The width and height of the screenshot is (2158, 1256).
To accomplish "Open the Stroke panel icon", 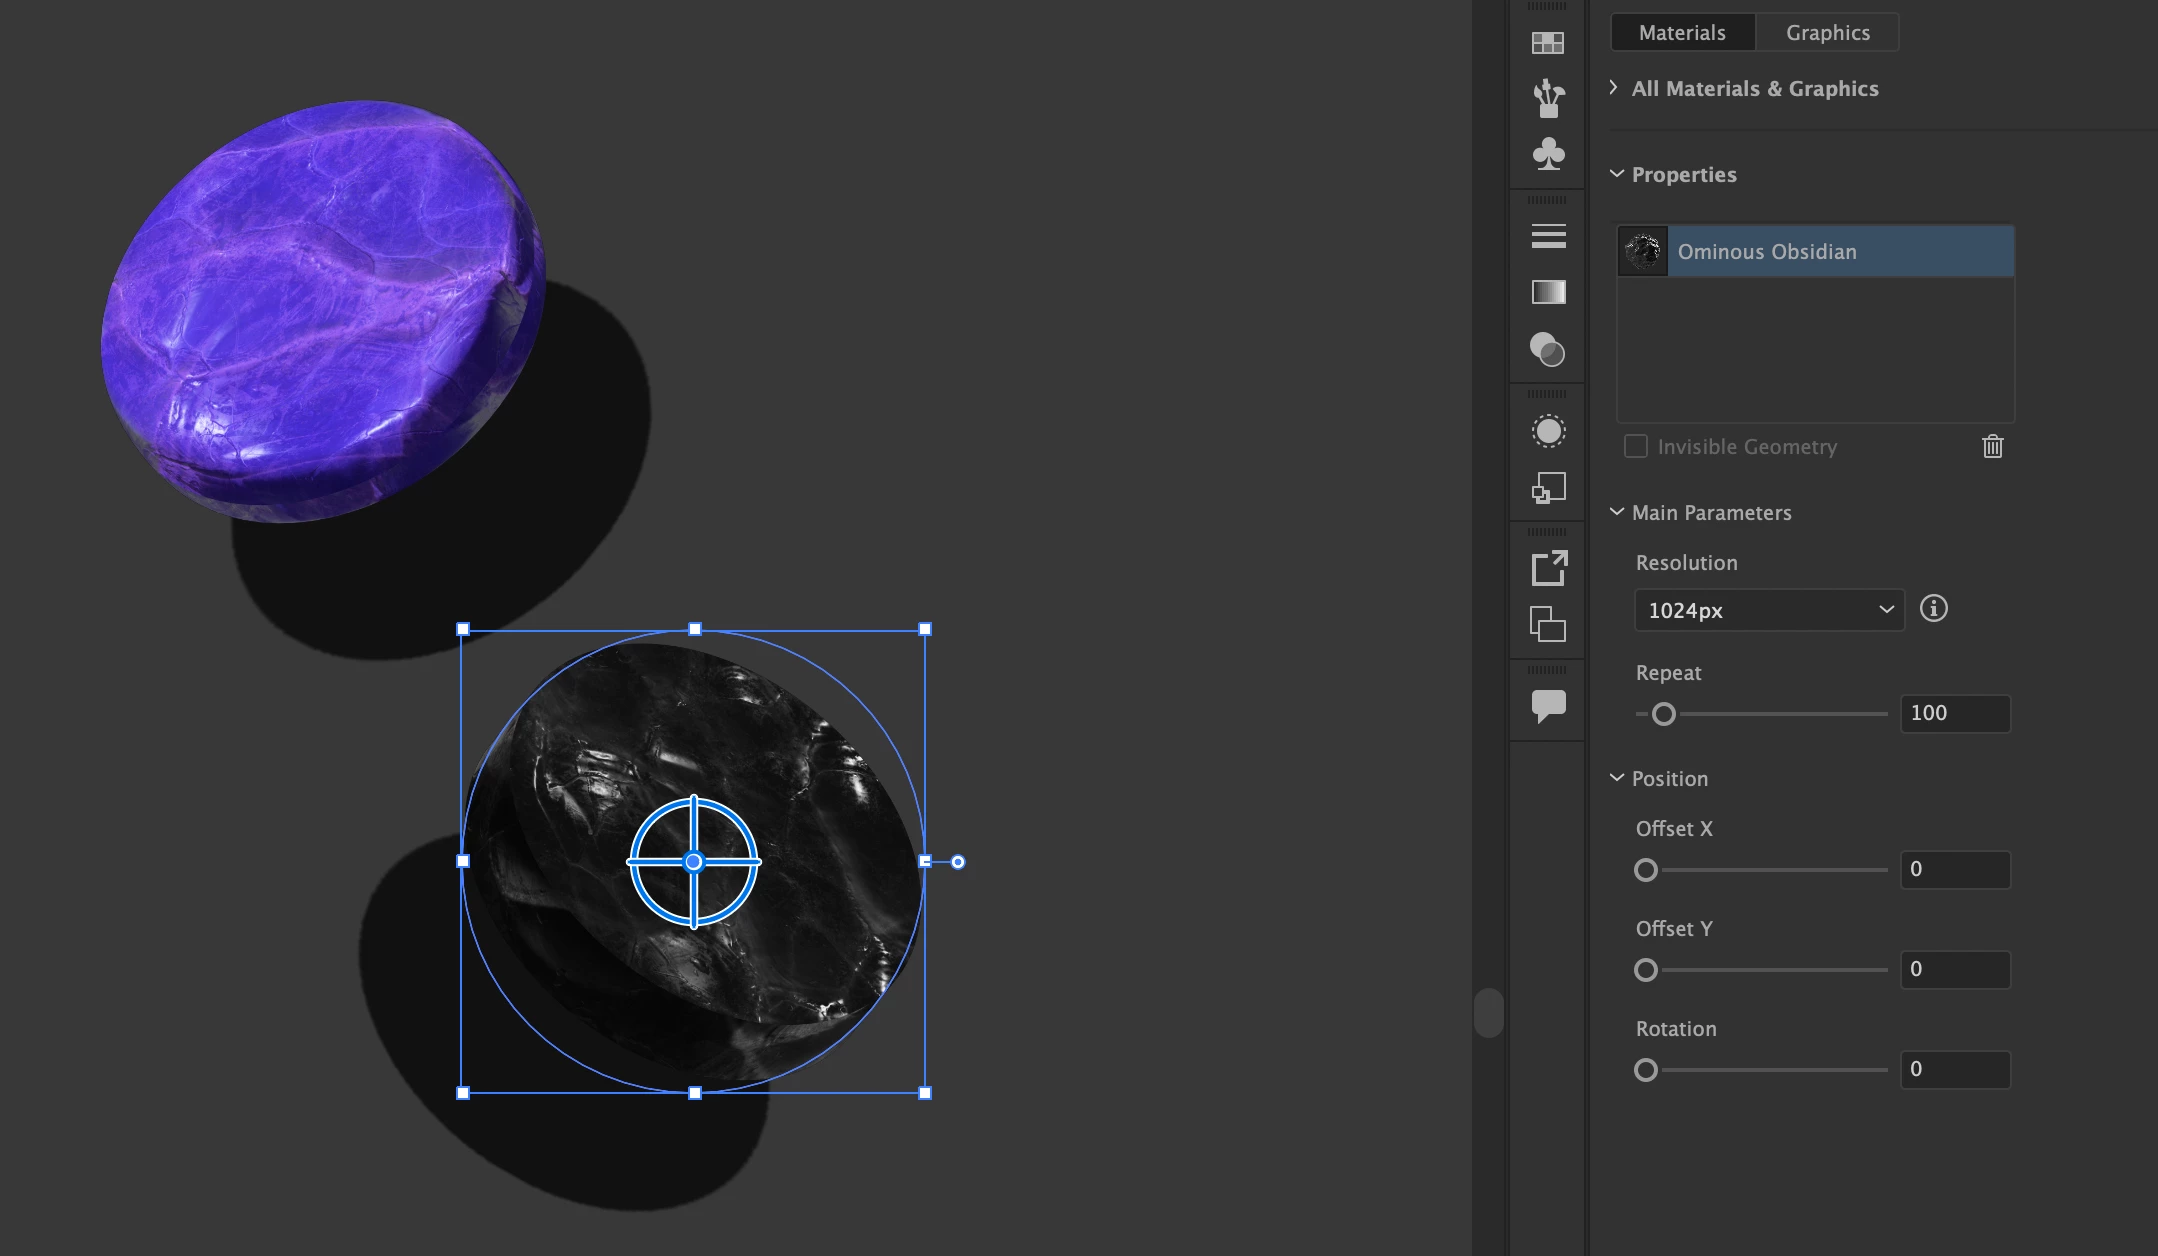I will (1548, 236).
